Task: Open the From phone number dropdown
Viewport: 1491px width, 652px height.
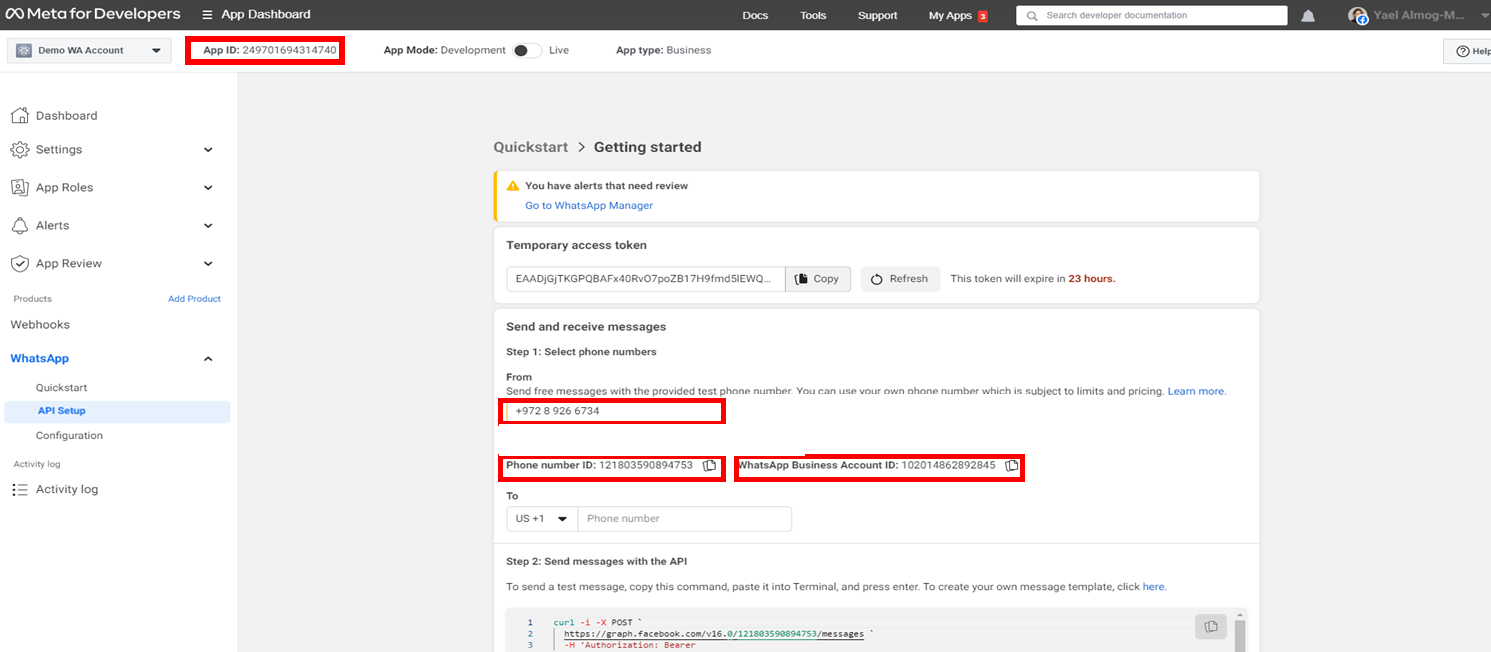Action: pyautogui.click(x=613, y=411)
